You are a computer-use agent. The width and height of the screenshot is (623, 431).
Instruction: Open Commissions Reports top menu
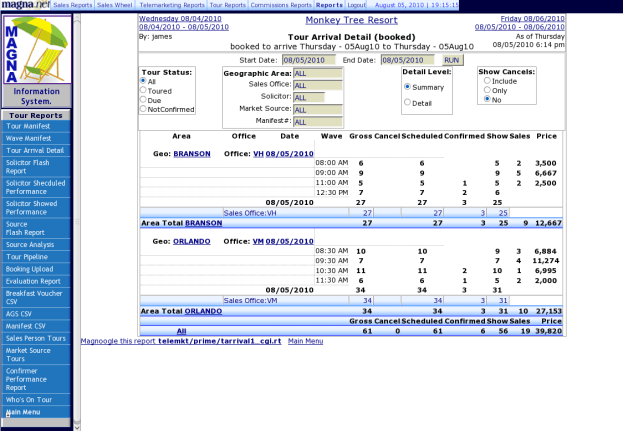281,5
